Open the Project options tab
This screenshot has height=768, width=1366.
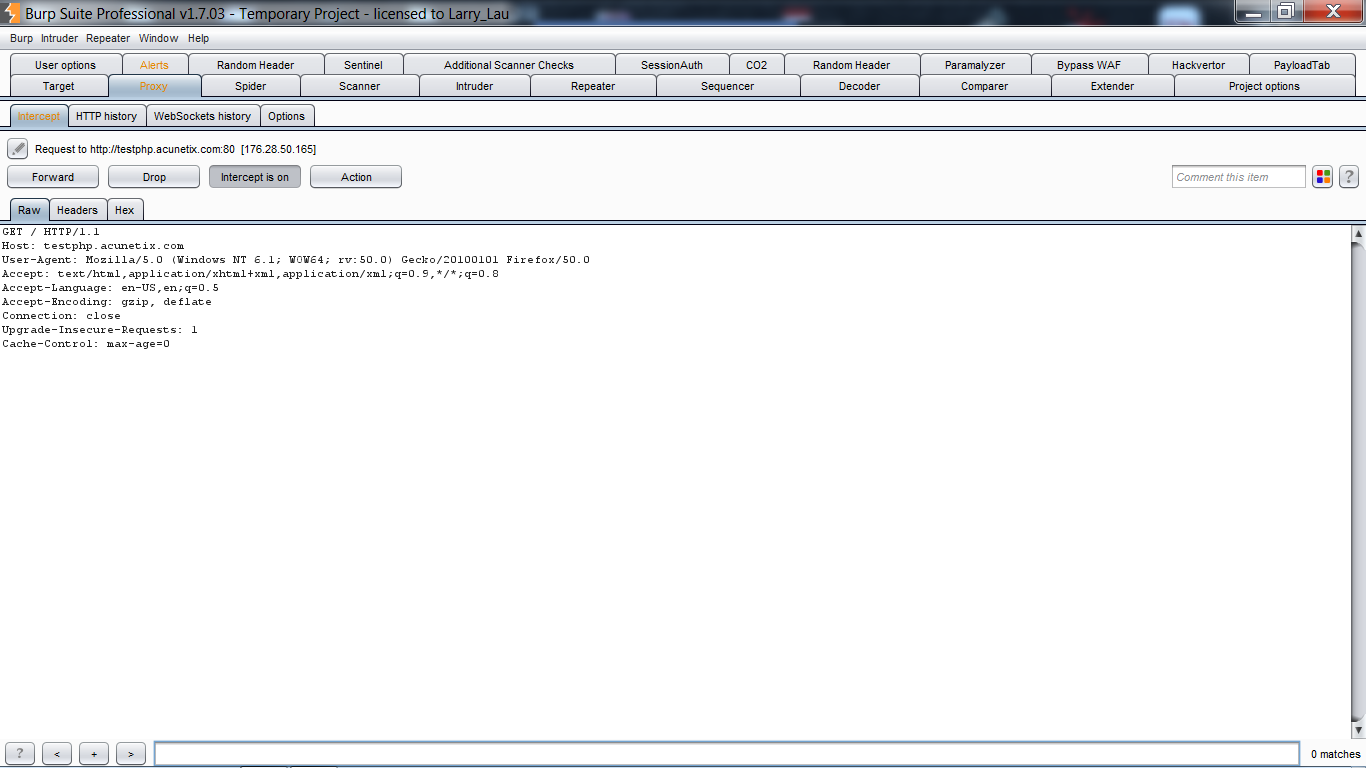[x=1264, y=86]
